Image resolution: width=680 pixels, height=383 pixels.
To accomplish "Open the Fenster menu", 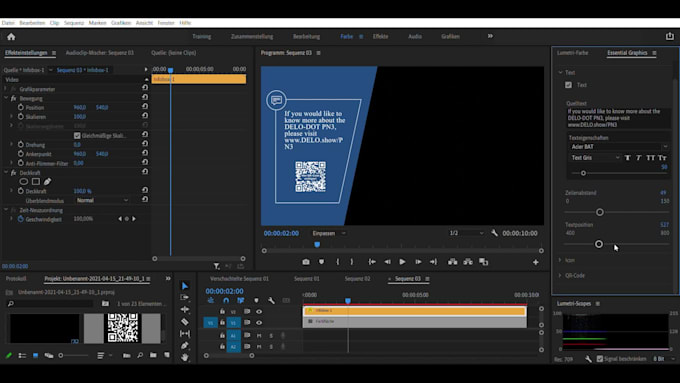I will coord(166,23).
